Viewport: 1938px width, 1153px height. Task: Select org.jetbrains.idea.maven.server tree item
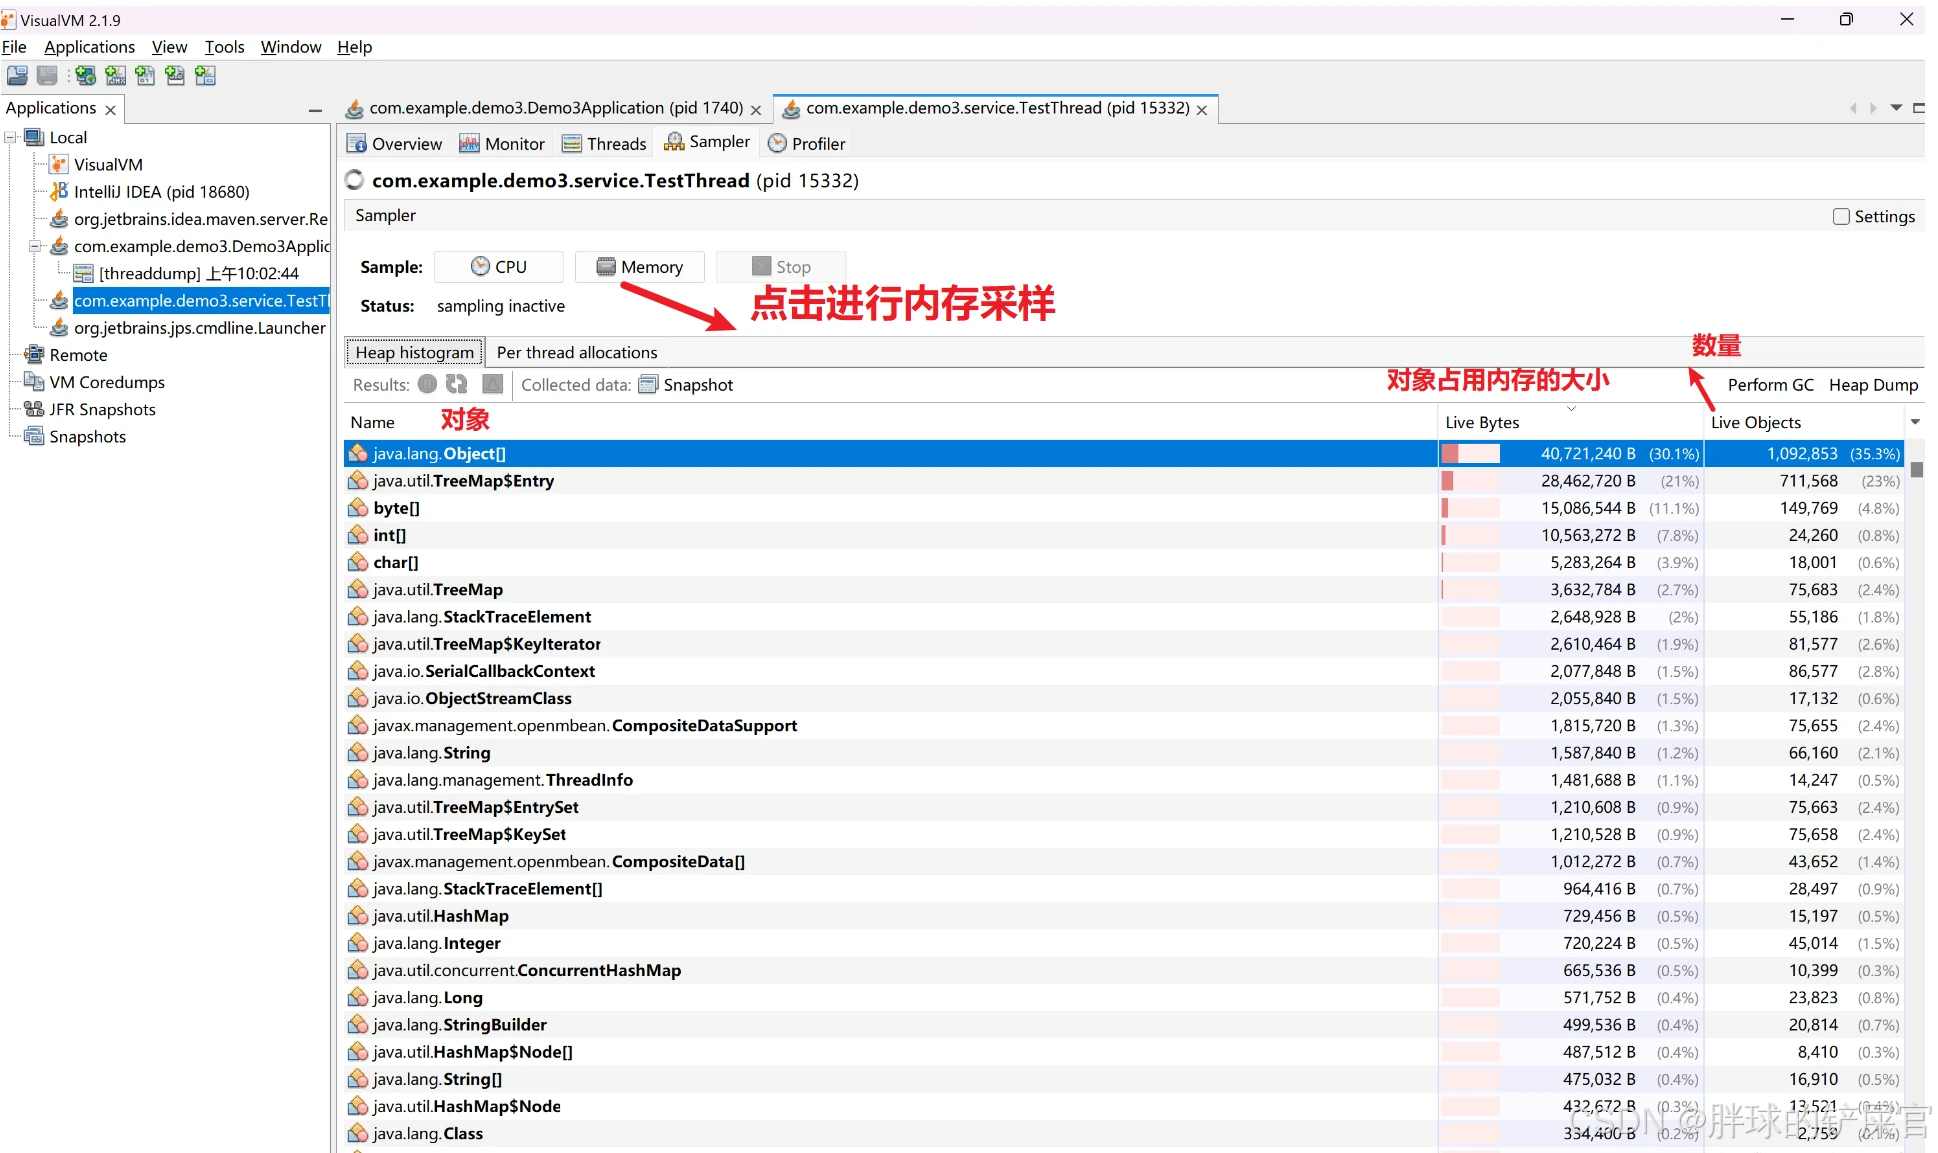point(201,219)
